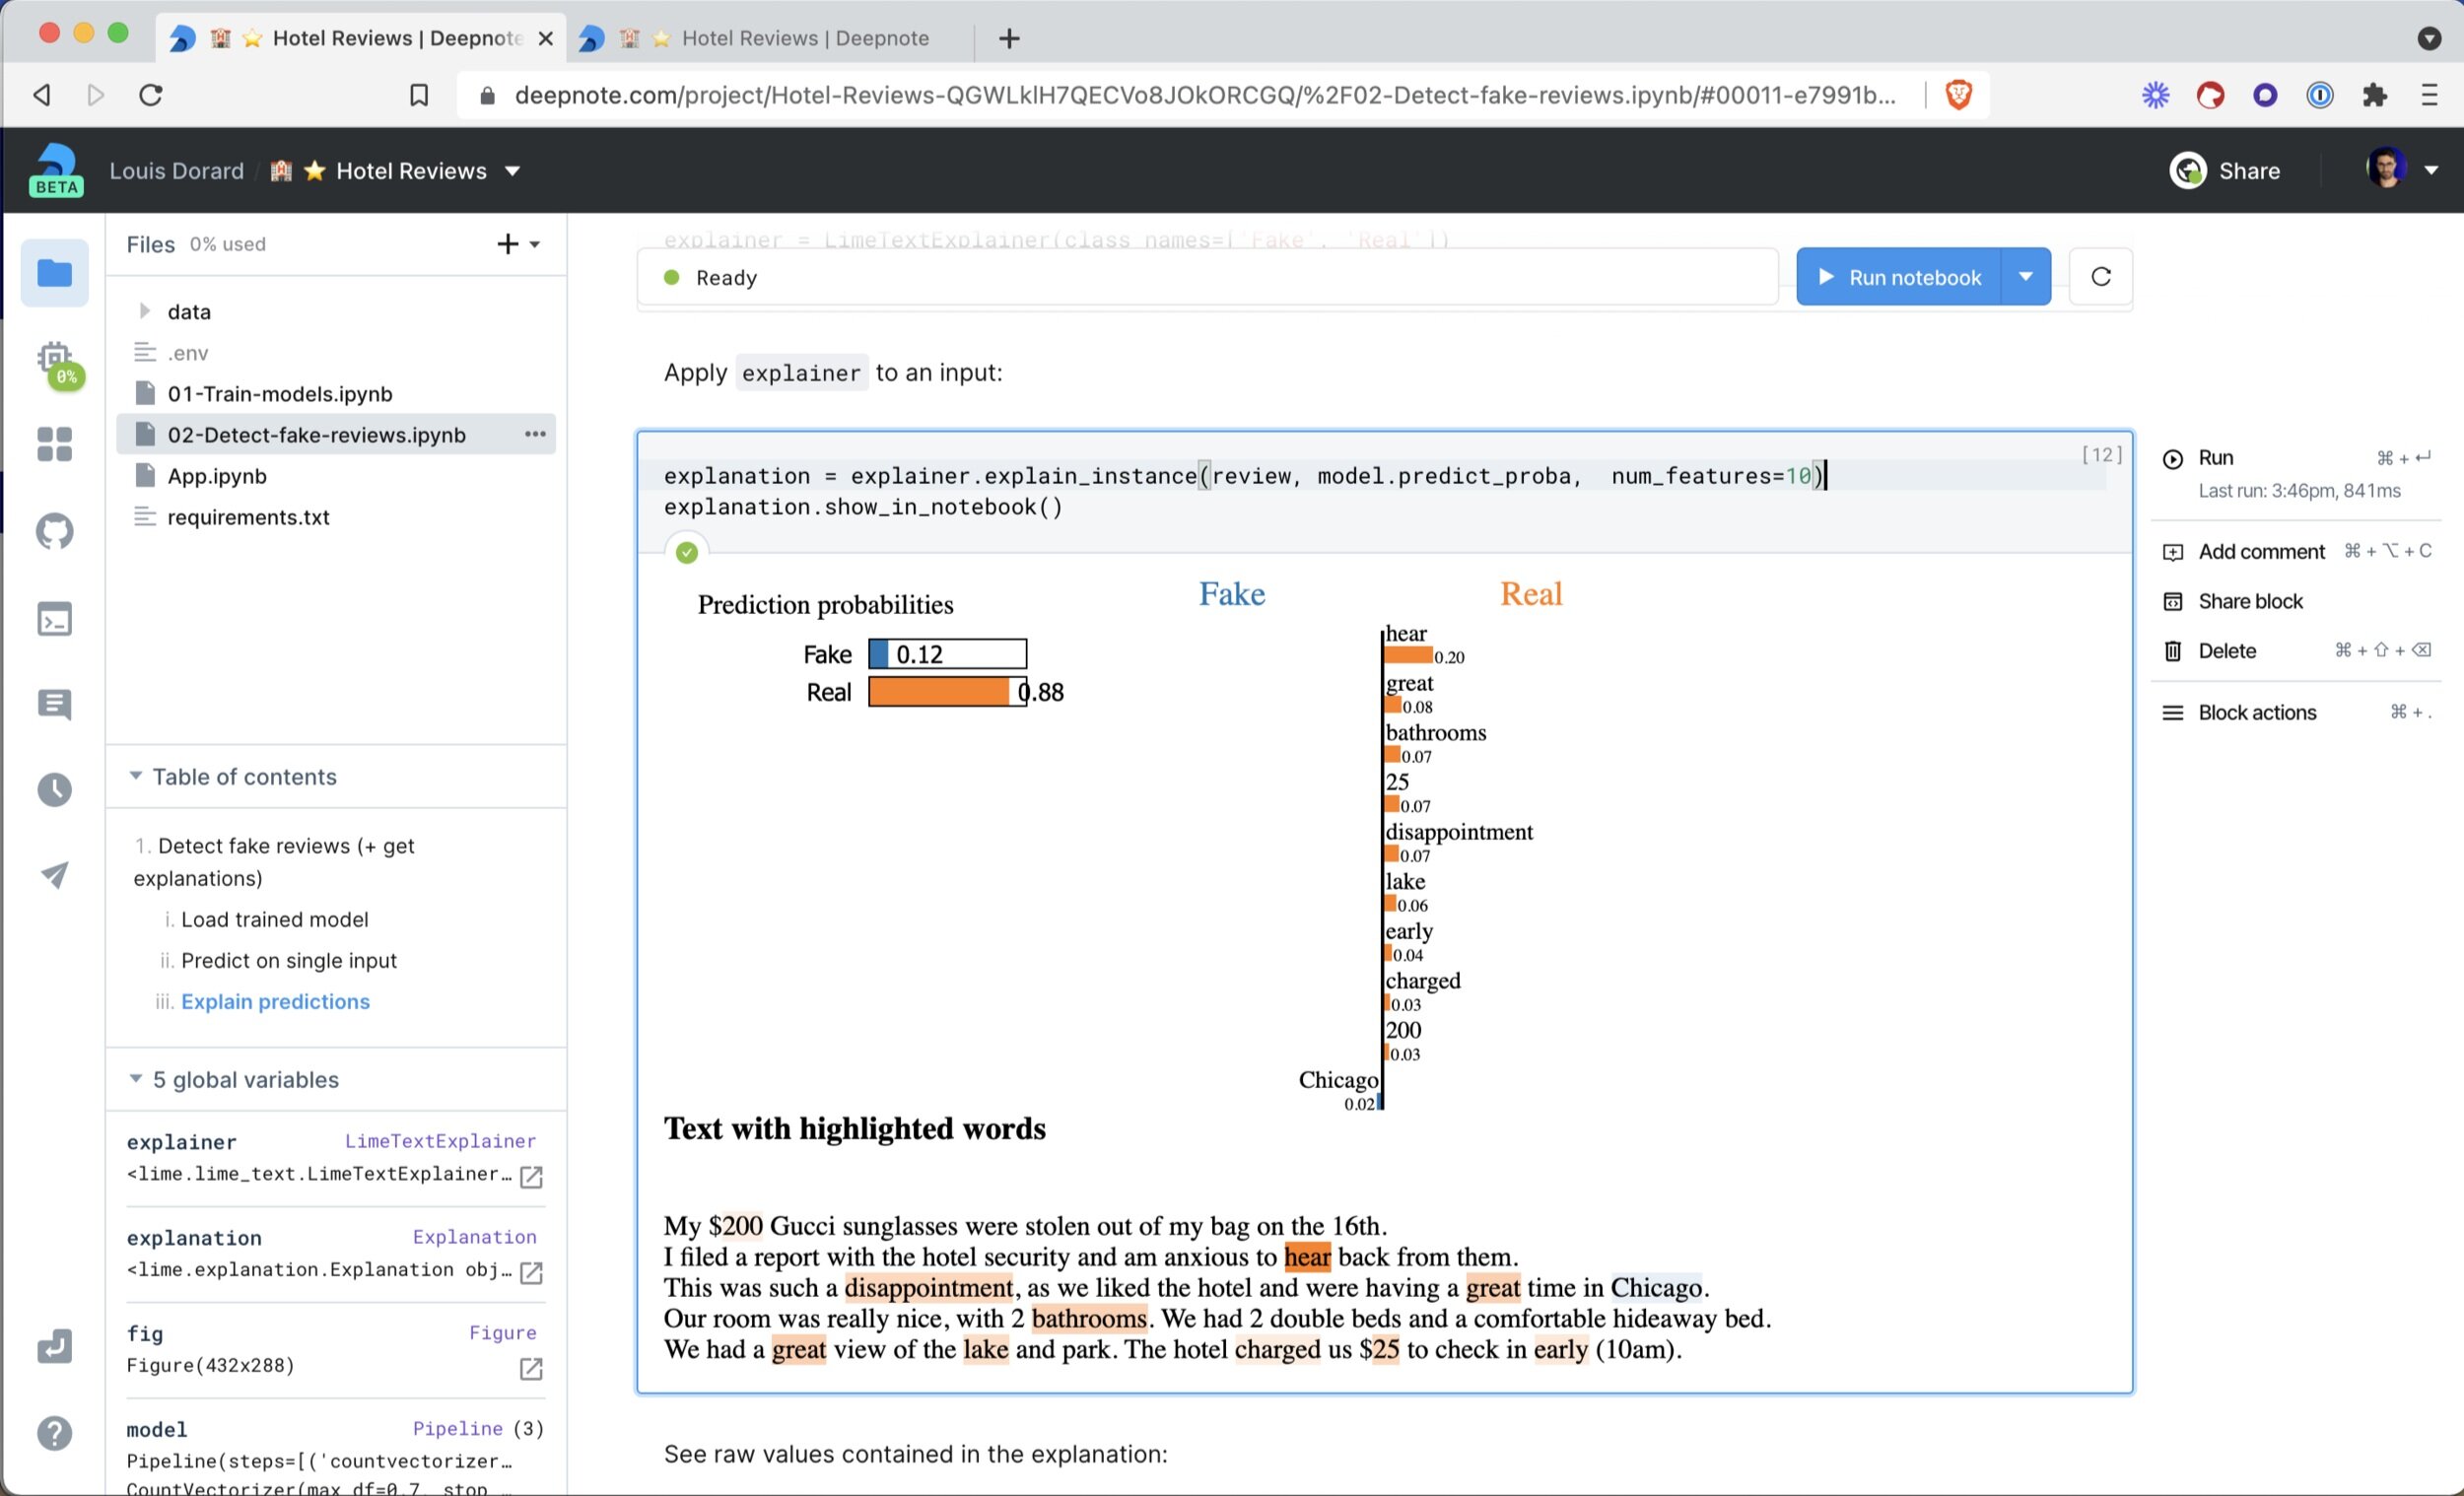Viewport: 2464px width, 1496px height.
Task: Click 'Explain predictions' in table of contents
Action: (275, 999)
